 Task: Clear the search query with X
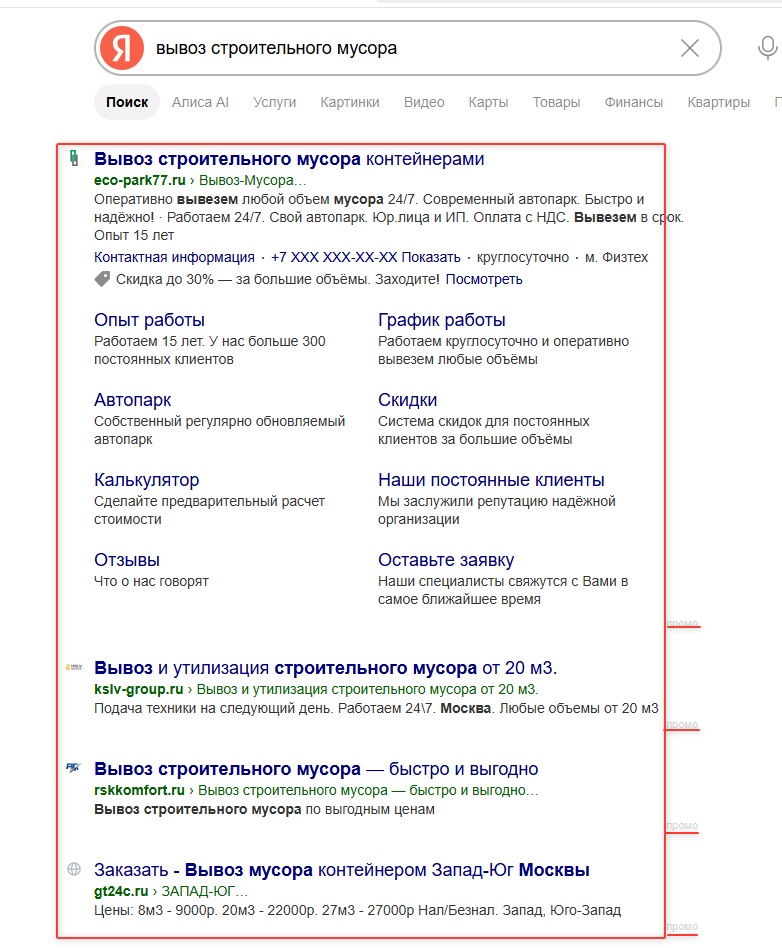click(x=689, y=48)
